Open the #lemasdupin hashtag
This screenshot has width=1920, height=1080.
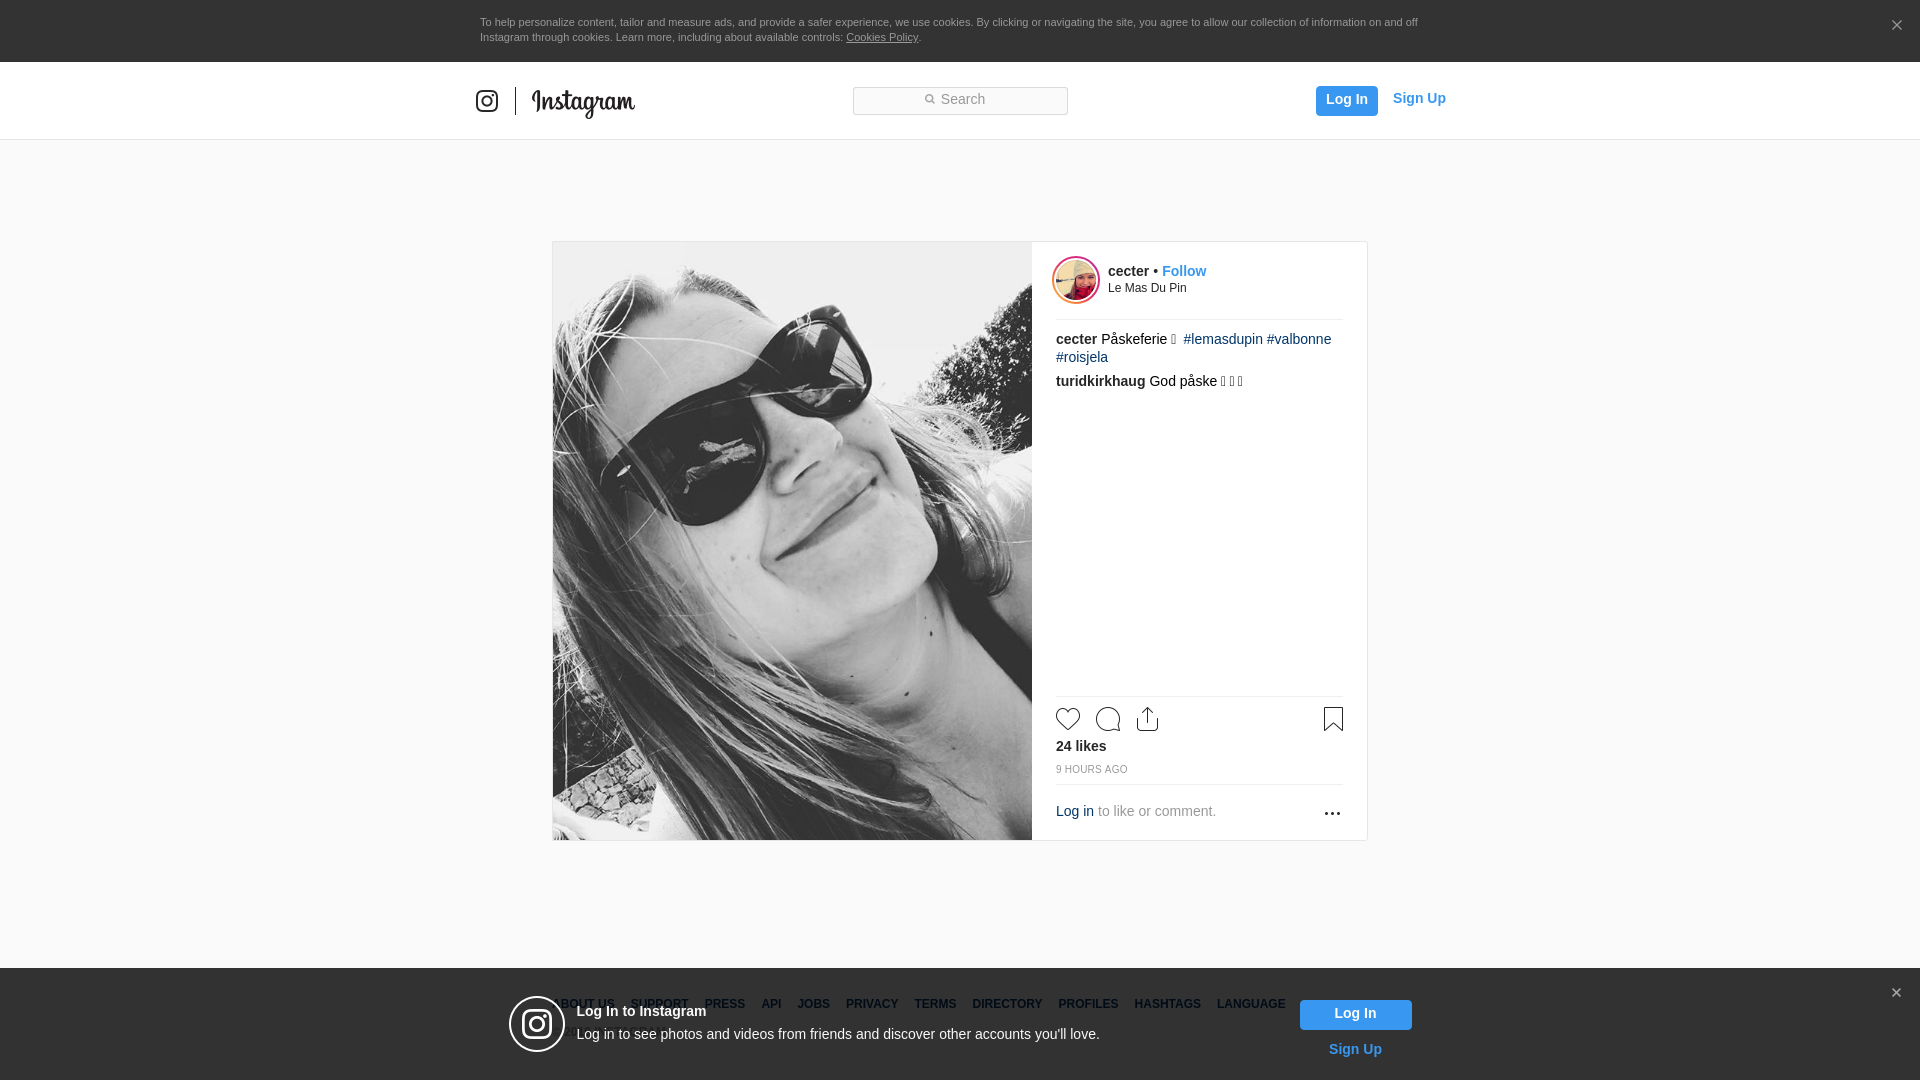coord(1223,339)
